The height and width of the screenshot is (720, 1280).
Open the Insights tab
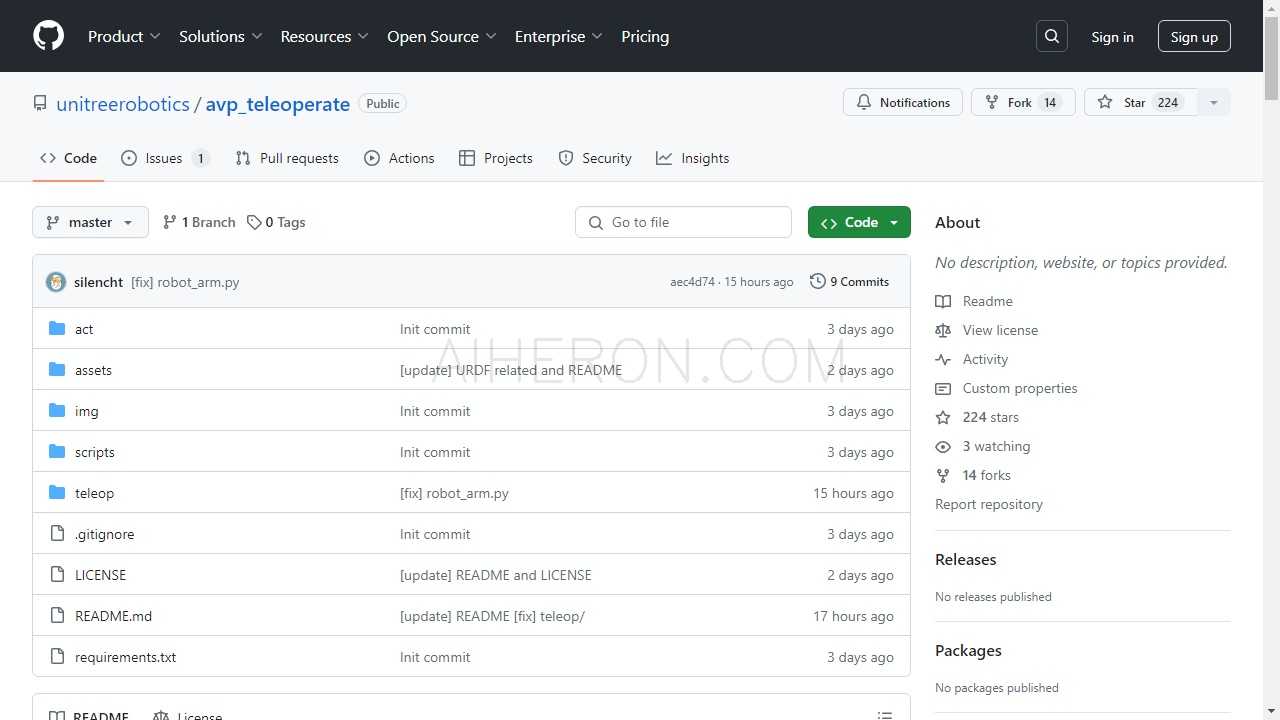tap(693, 158)
